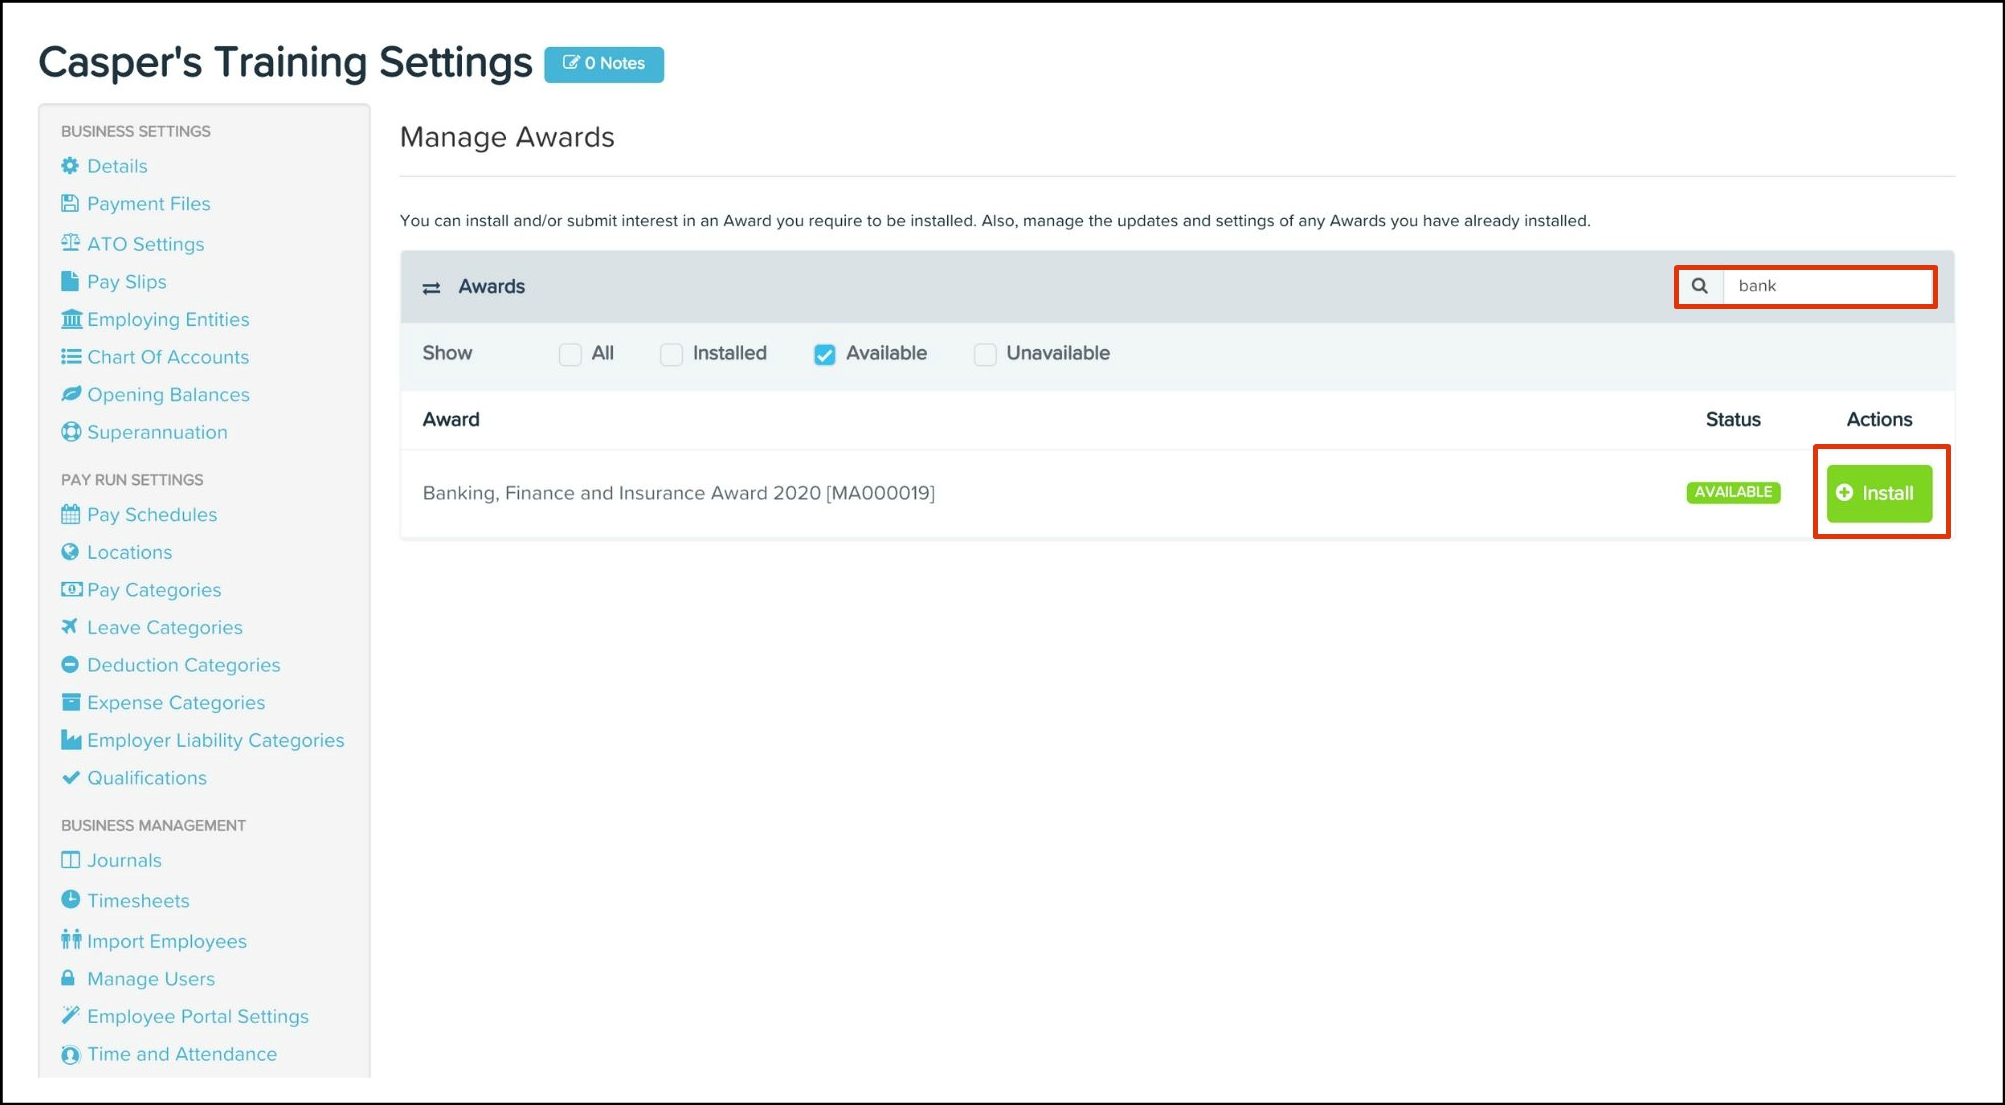Click the magnifier icon in the awards search
The height and width of the screenshot is (1105, 2005).
[x=1699, y=286]
